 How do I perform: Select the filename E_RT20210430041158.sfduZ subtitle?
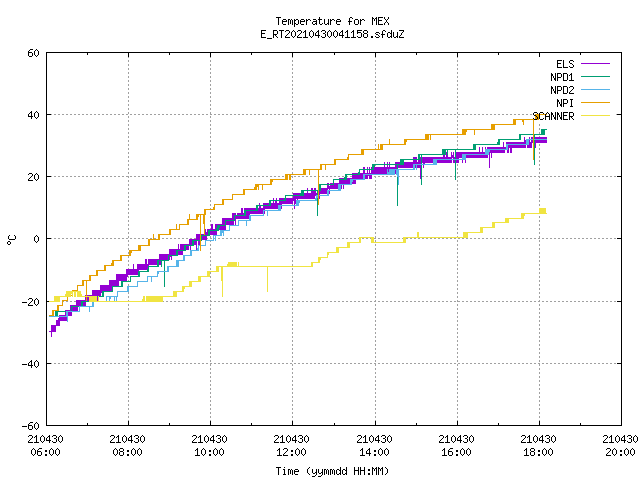point(332,34)
